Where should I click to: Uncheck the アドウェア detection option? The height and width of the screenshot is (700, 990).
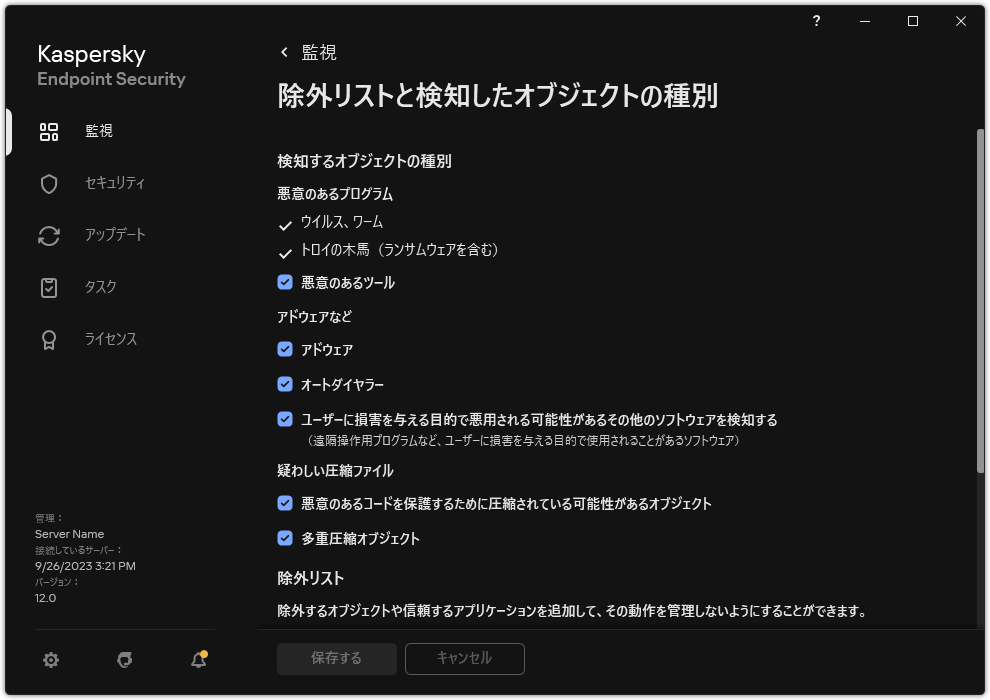click(x=283, y=350)
